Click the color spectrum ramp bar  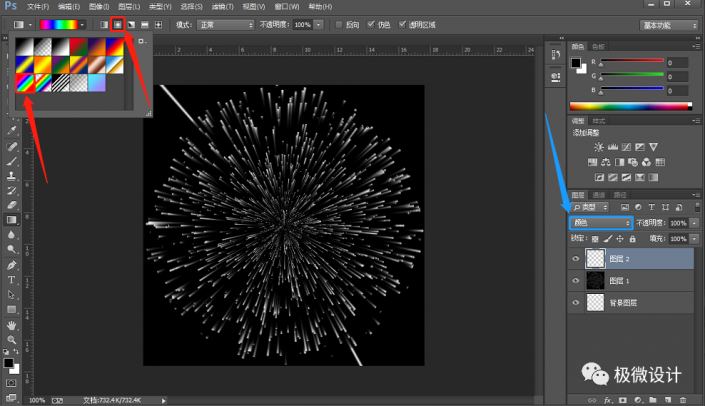(x=629, y=105)
